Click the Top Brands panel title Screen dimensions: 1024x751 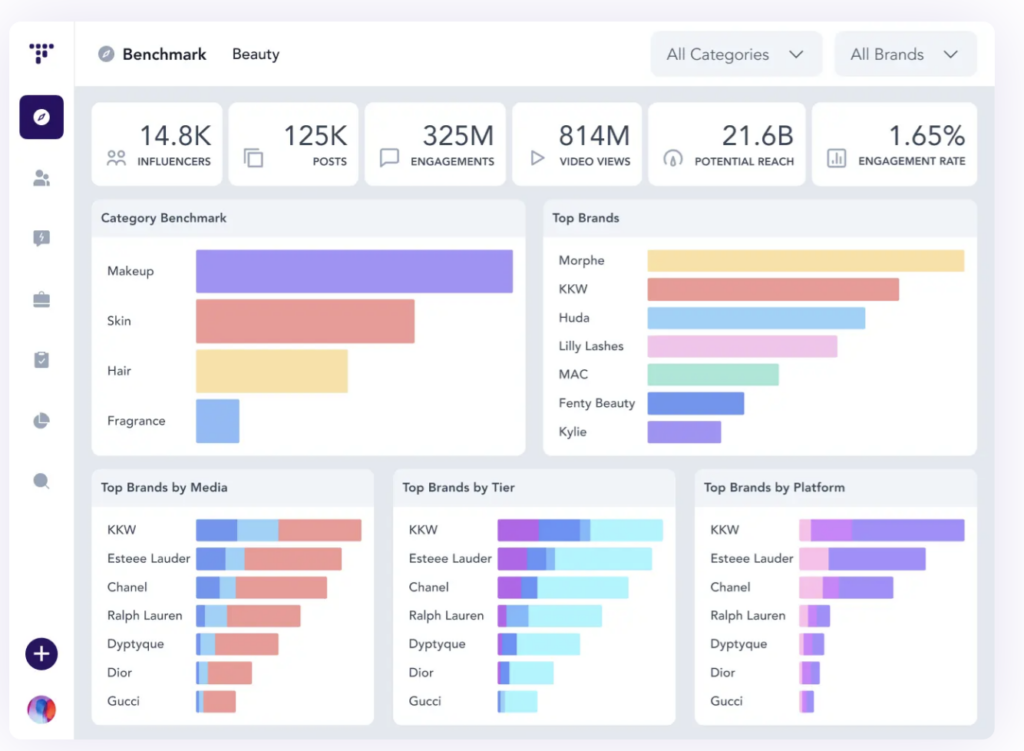tap(585, 218)
